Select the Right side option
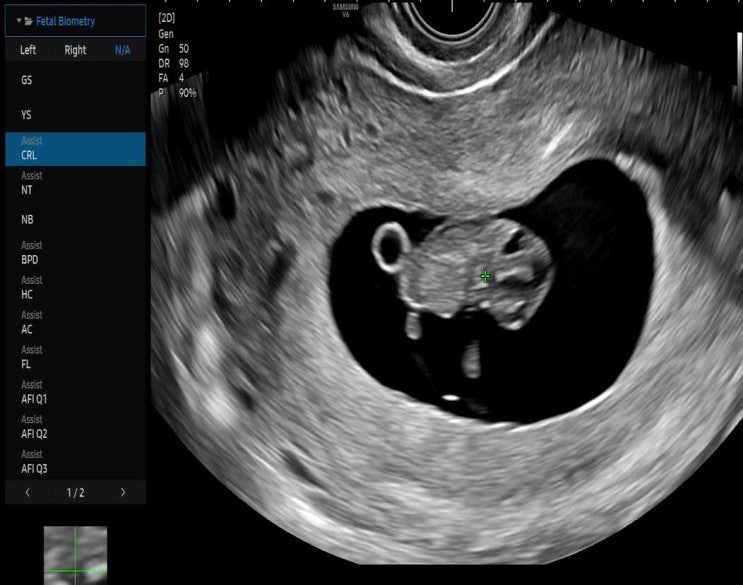 [75, 50]
